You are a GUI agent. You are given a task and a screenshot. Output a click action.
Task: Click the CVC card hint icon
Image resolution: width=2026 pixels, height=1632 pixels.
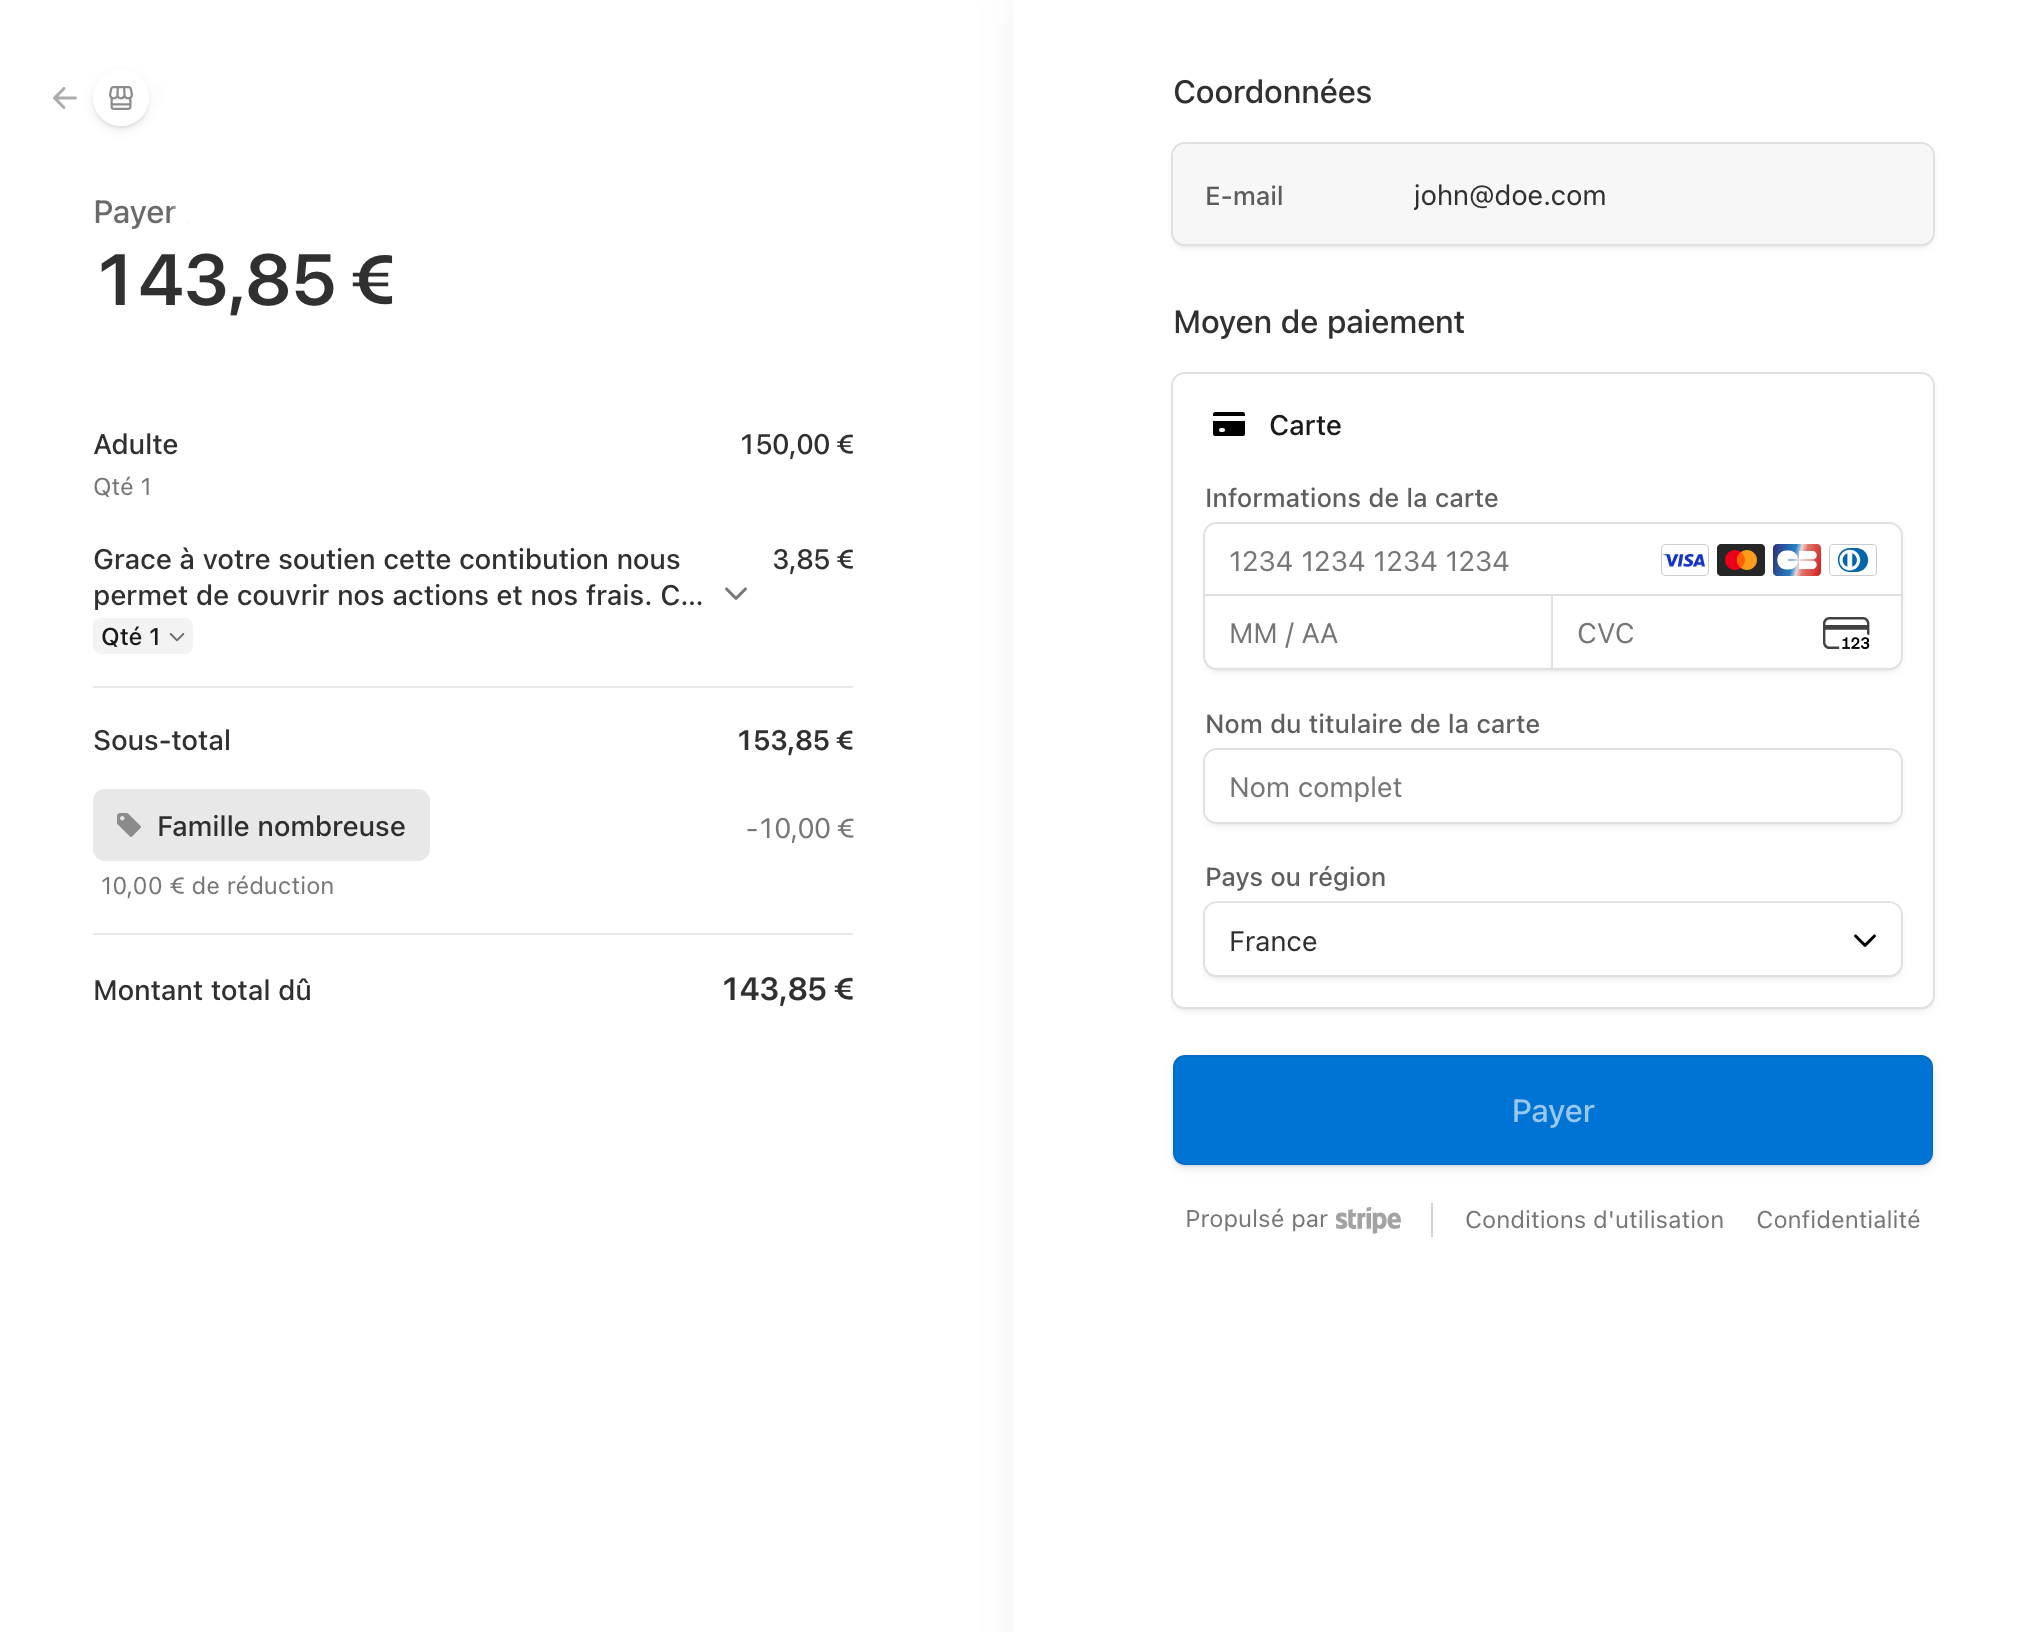pyautogui.click(x=1846, y=633)
